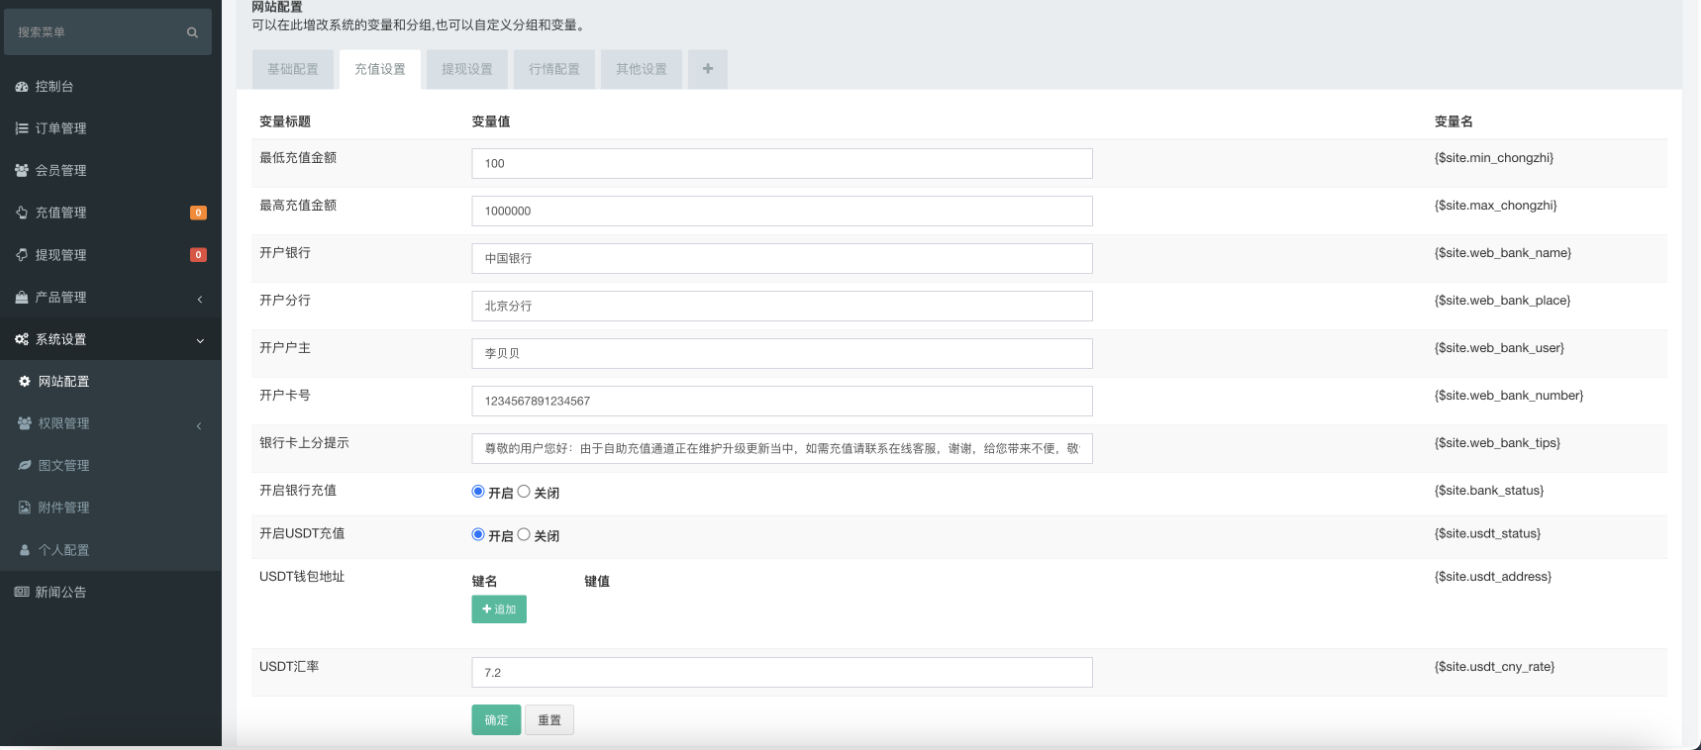Switch to the 基础配置 tab
Image resolution: width=1701 pixels, height=750 pixels.
point(293,69)
